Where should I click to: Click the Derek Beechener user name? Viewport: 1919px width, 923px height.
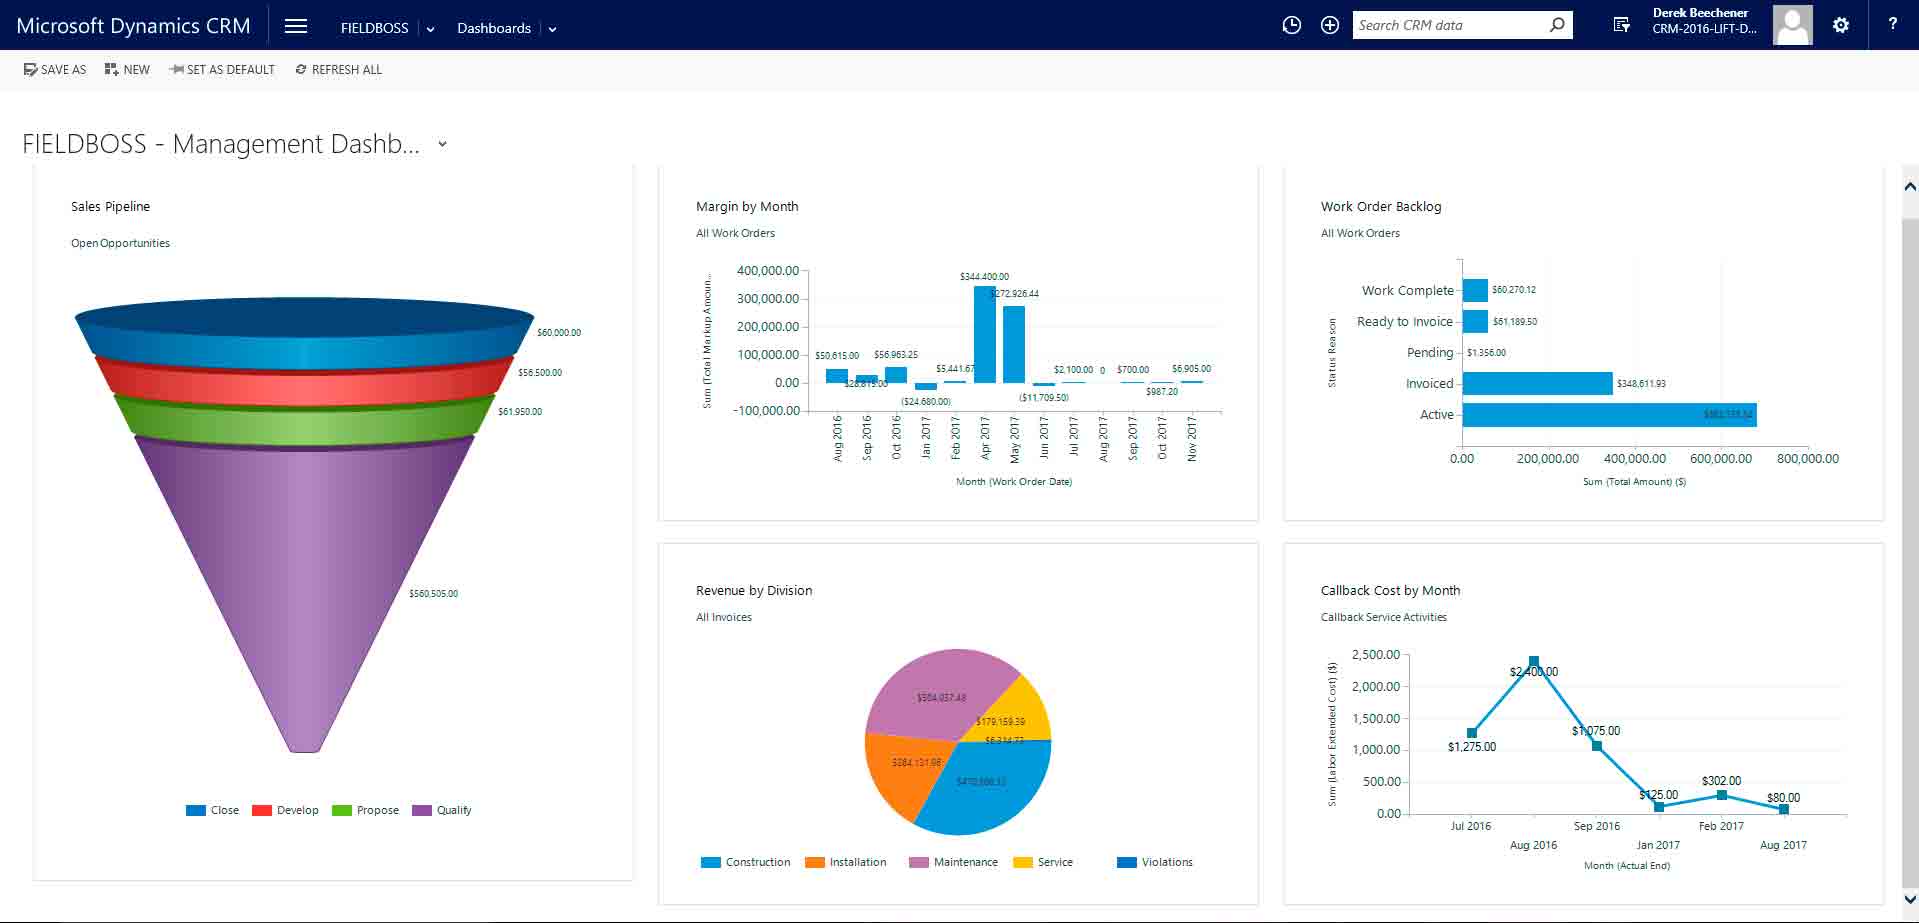1700,13
